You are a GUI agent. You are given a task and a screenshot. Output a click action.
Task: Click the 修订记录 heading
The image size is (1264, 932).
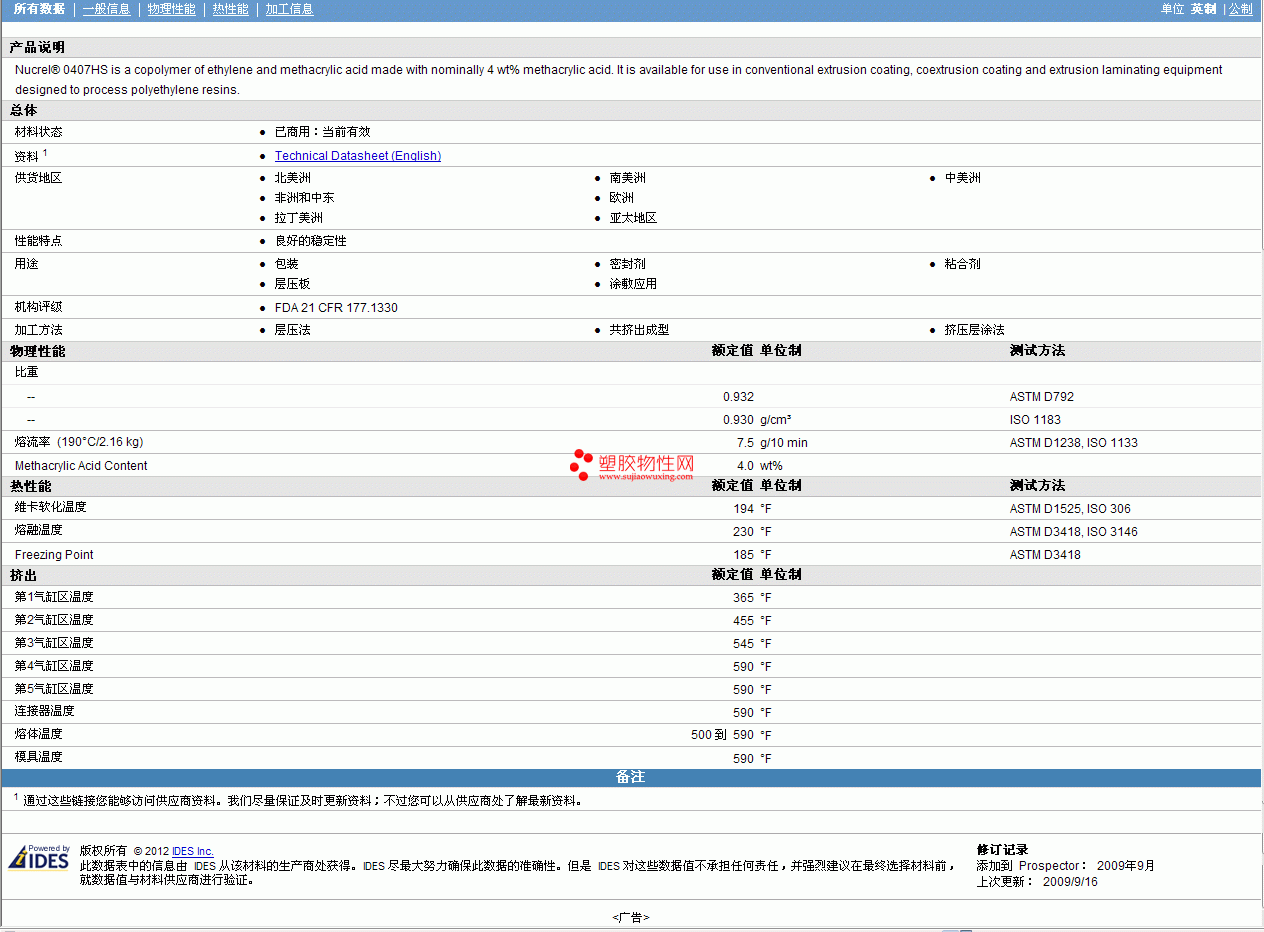[1002, 850]
